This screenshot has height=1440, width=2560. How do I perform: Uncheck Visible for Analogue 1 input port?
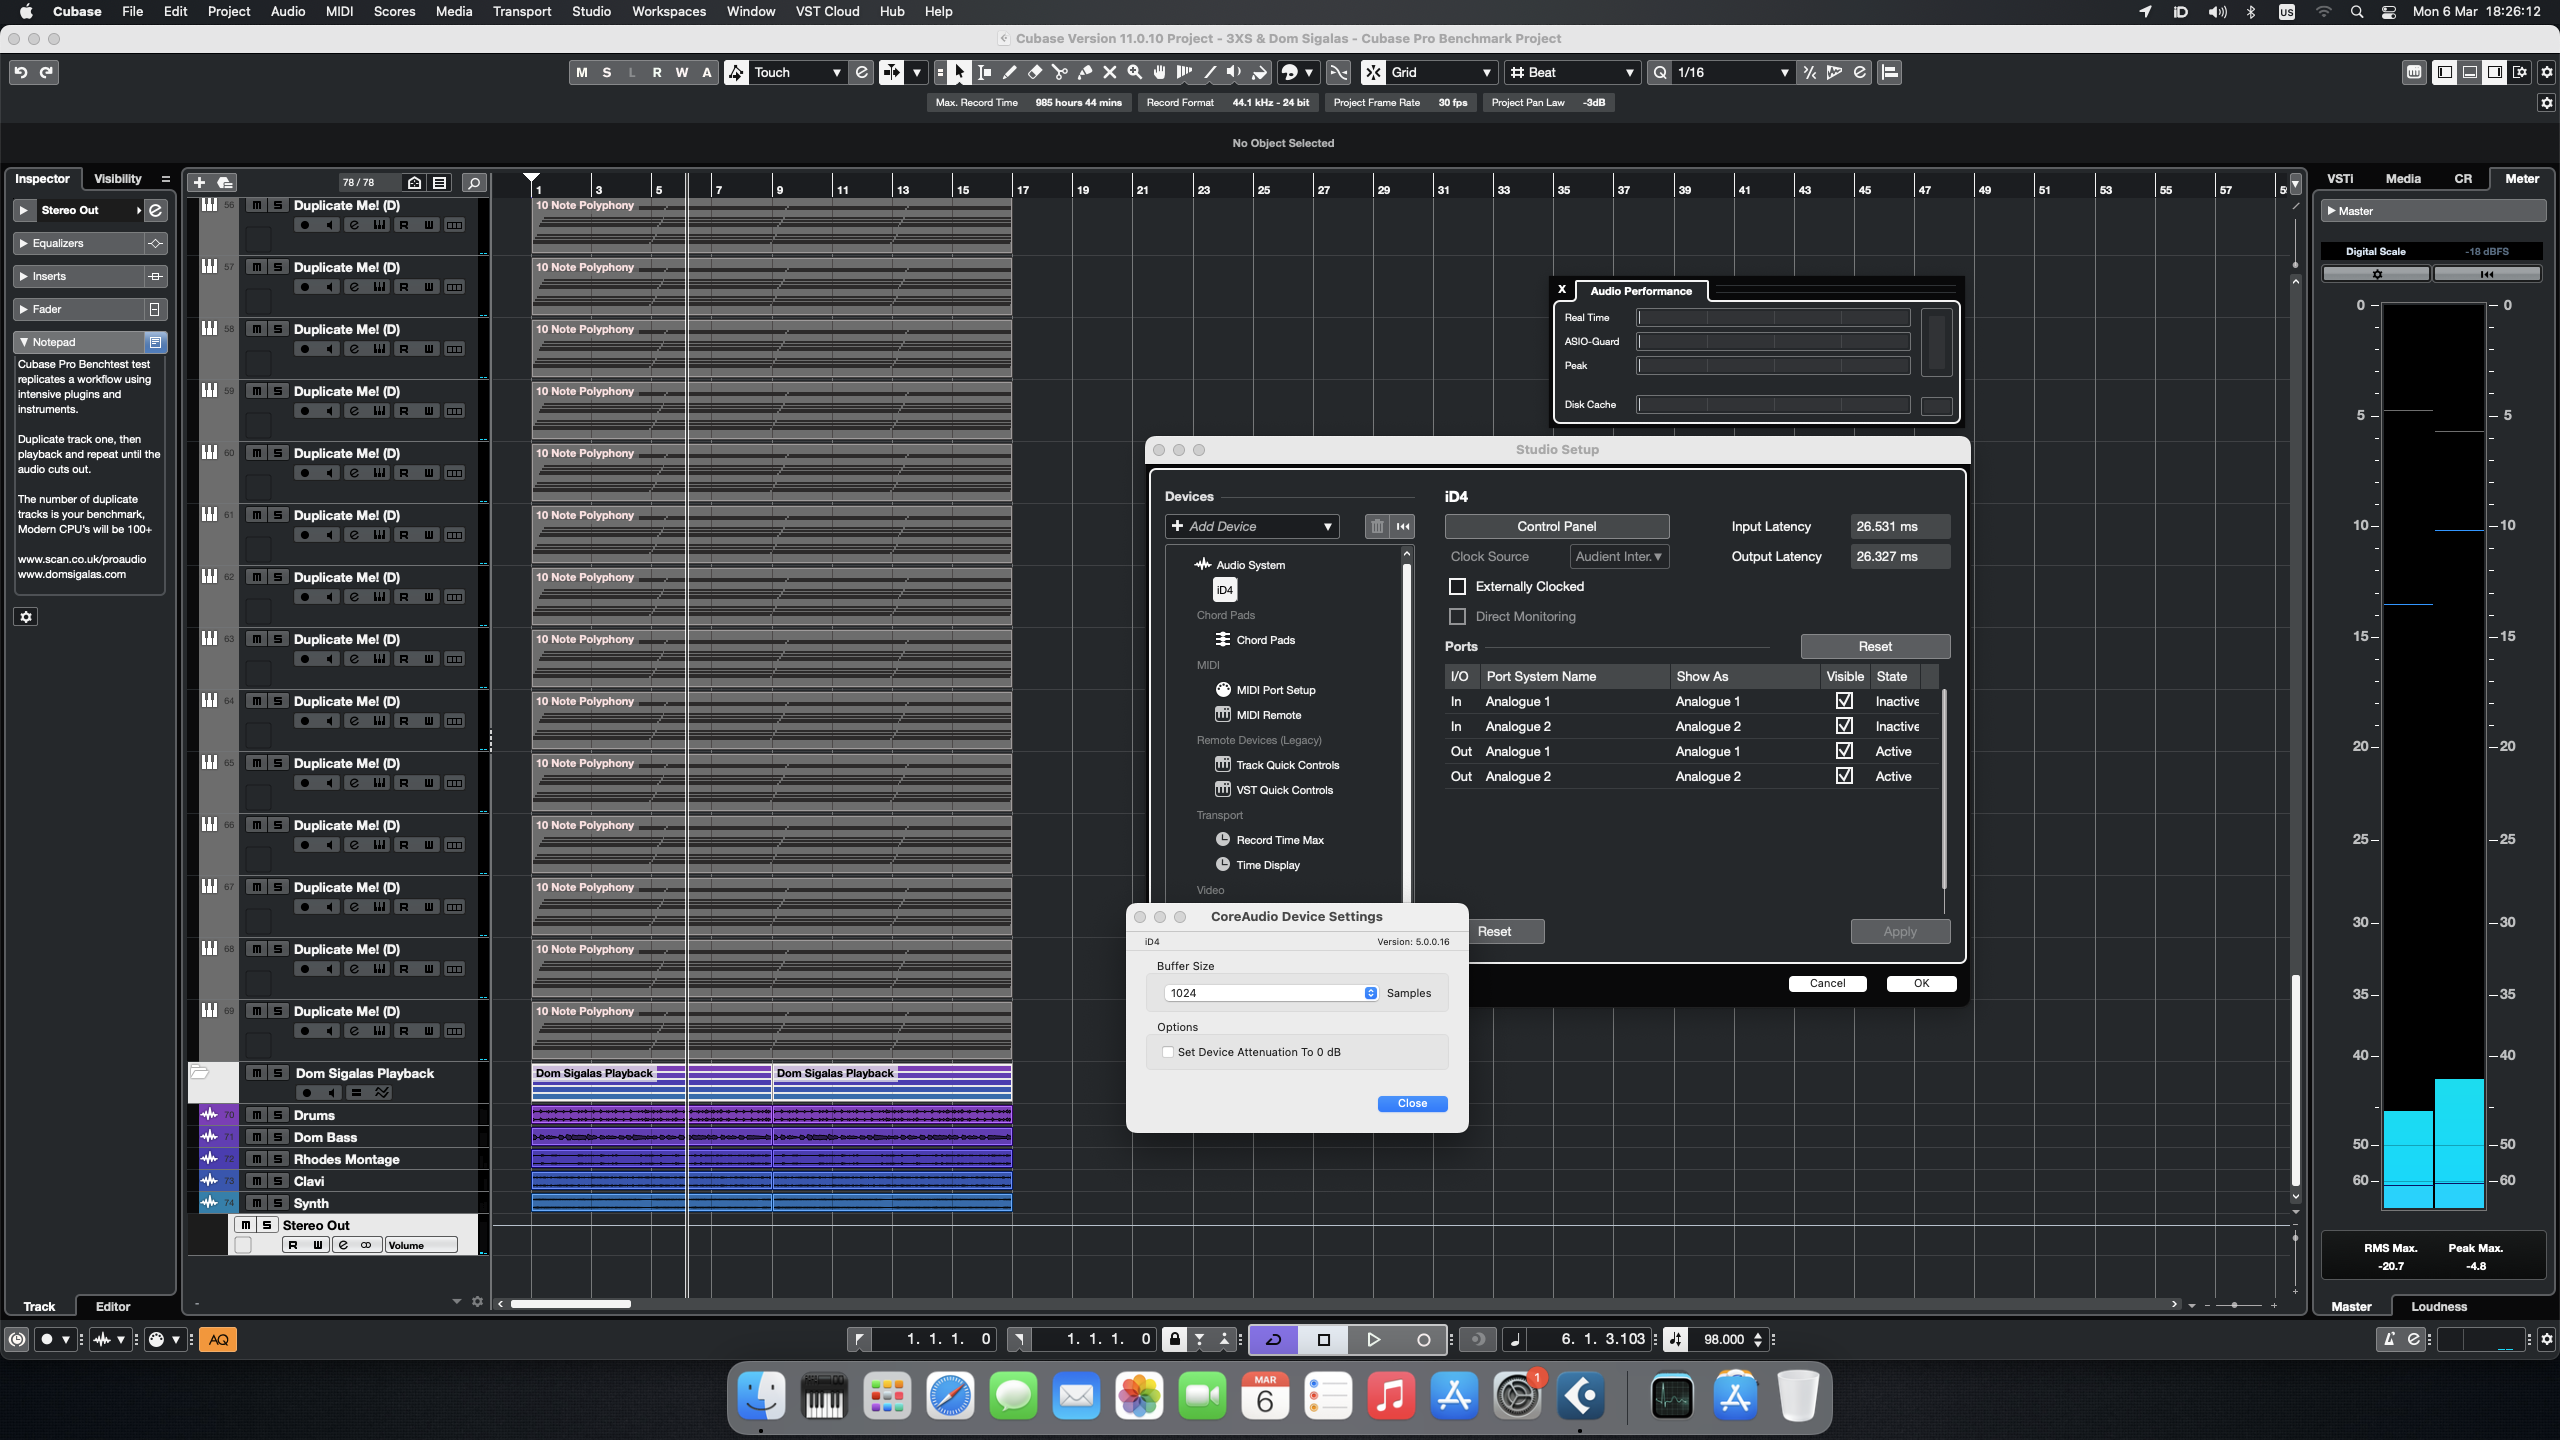[1844, 701]
